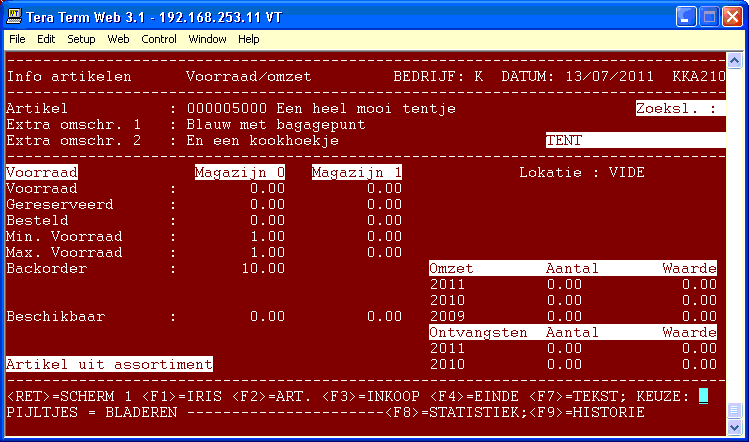Click the scrollbar down arrow
Viewport: 749px width, 442px height.
click(x=736, y=428)
